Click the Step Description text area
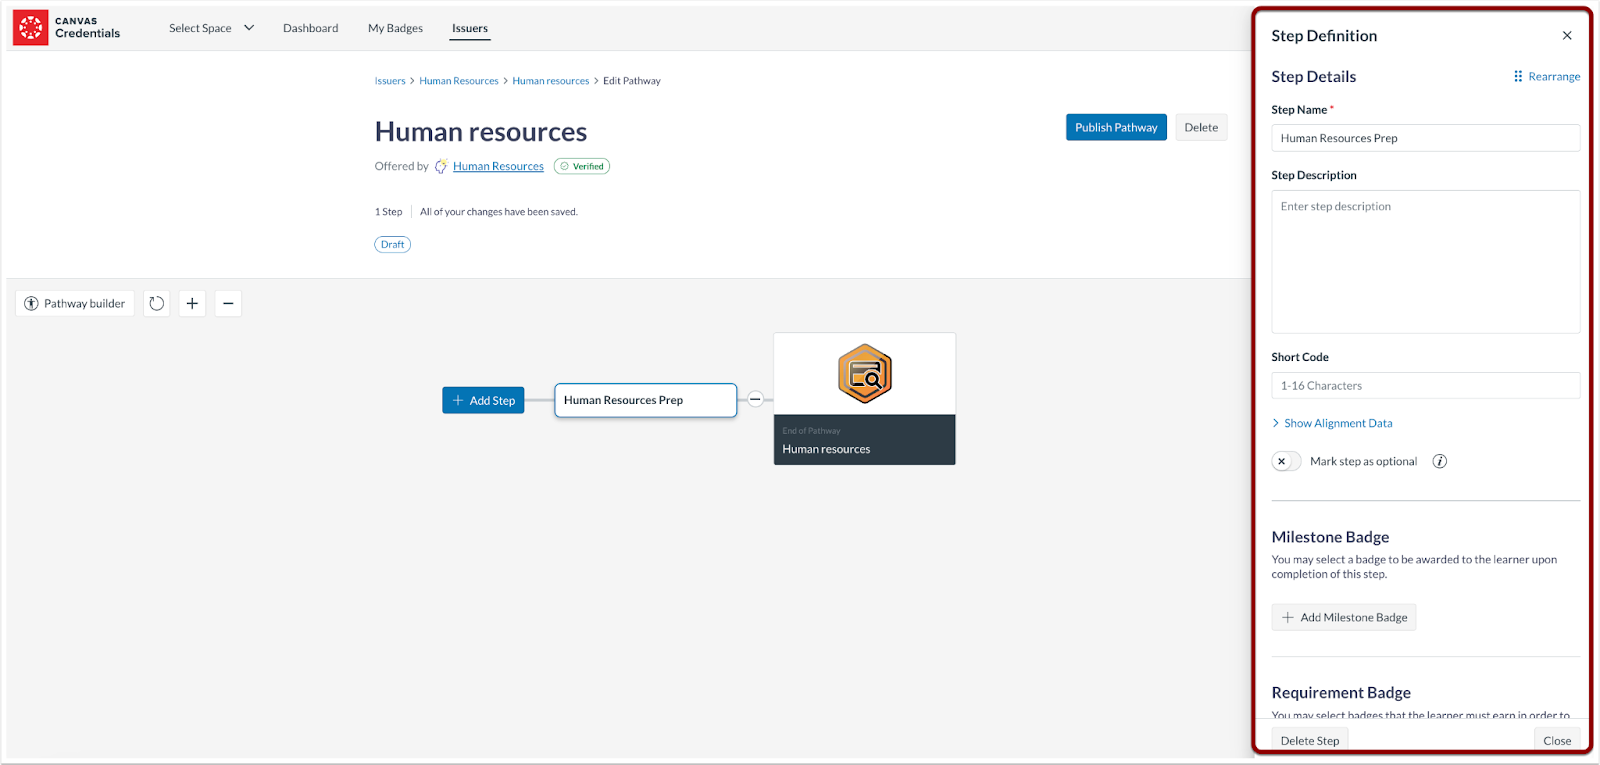1600x765 pixels. coord(1426,262)
